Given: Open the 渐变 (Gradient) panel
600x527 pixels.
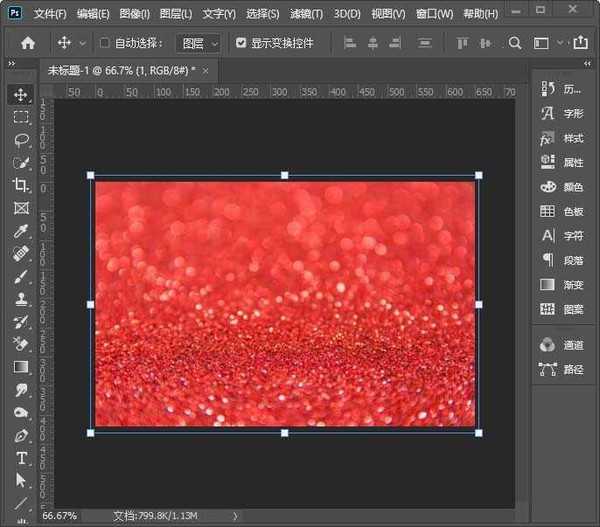Looking at the screenshot, I should tap(562, 285).
